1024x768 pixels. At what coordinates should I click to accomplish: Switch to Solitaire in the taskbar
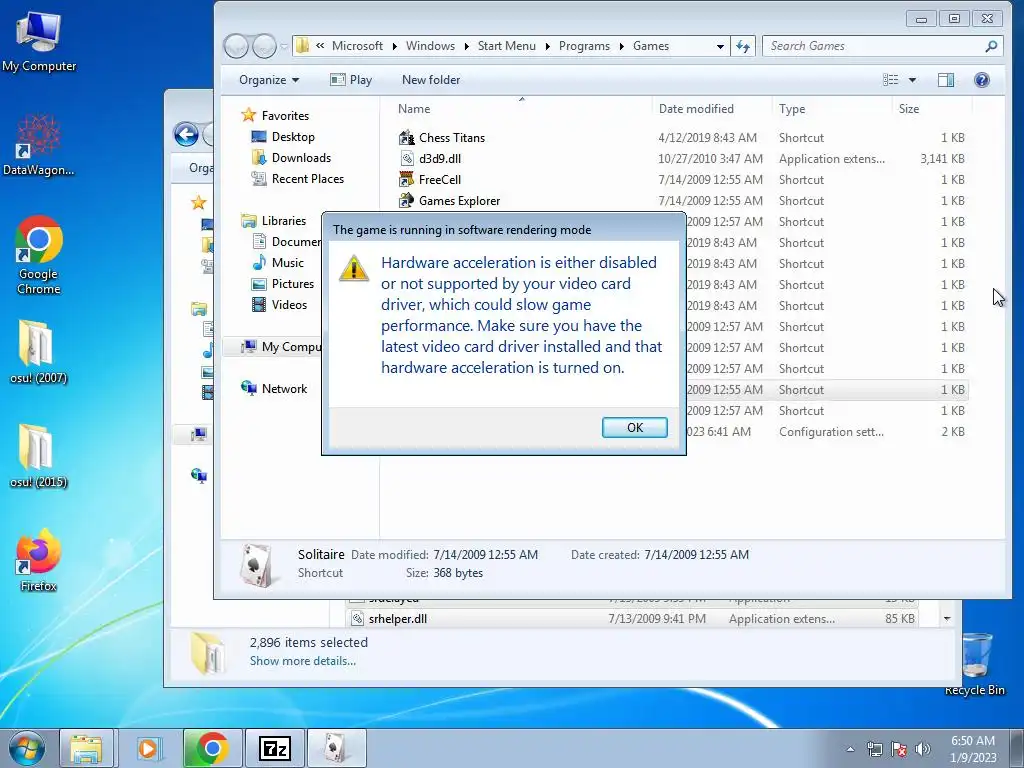coord(336,748)
